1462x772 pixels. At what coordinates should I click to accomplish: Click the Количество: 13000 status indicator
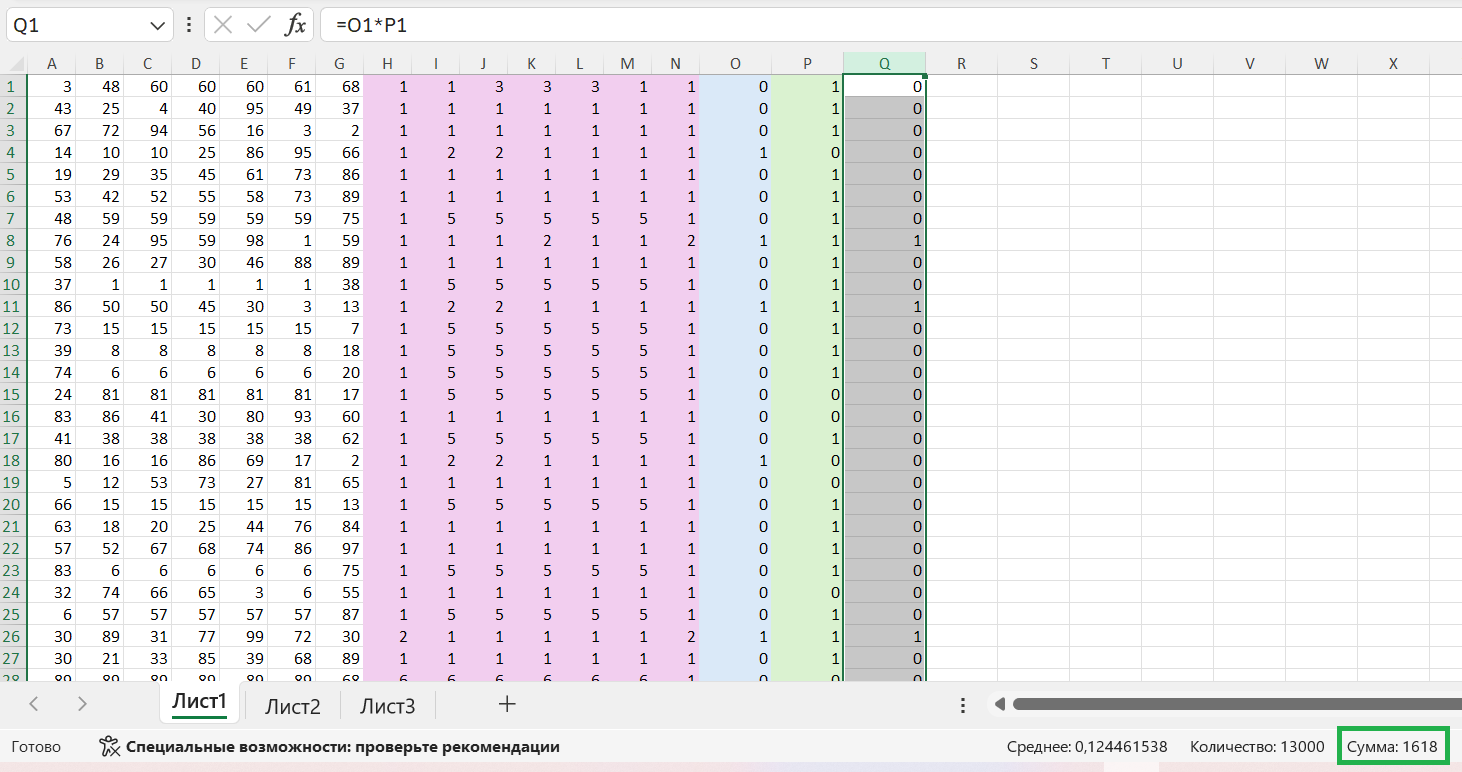tap(1256, 747)
